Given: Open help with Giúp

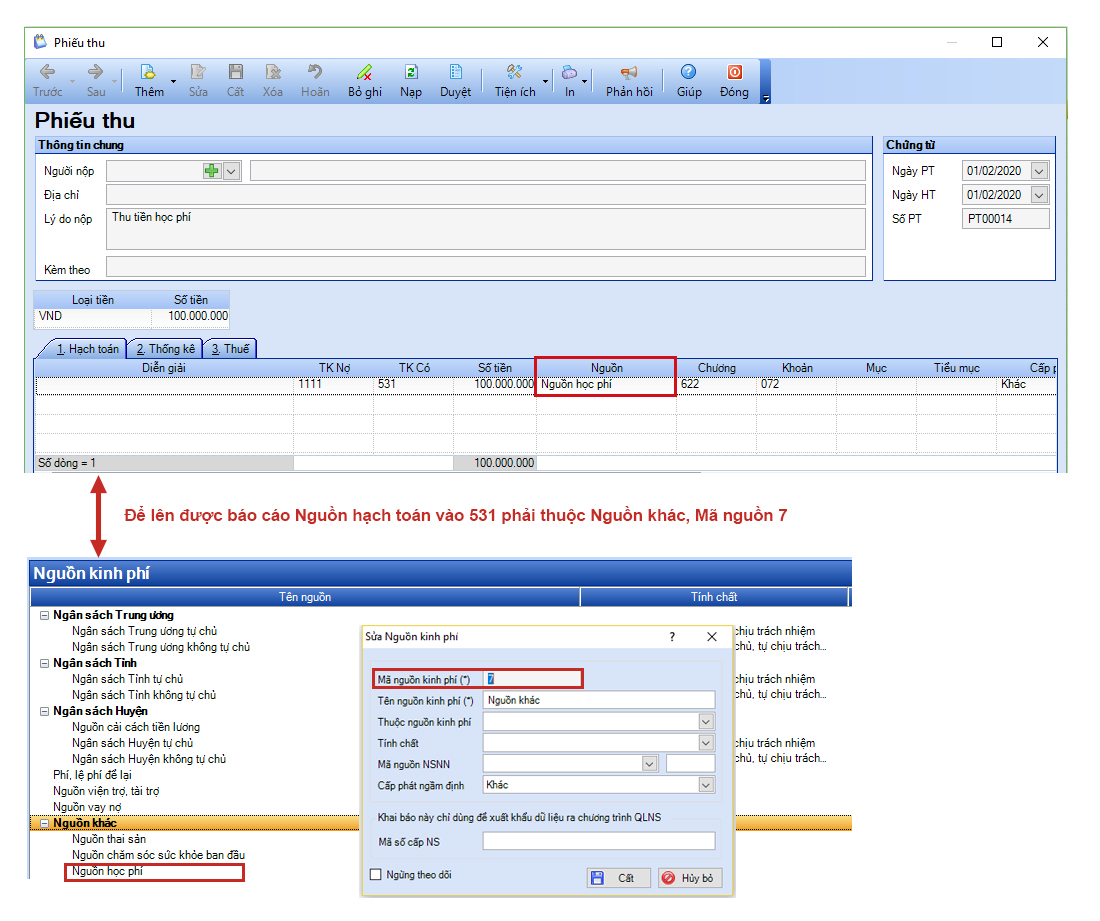Looking at the screenshot, I should (689, 81).
